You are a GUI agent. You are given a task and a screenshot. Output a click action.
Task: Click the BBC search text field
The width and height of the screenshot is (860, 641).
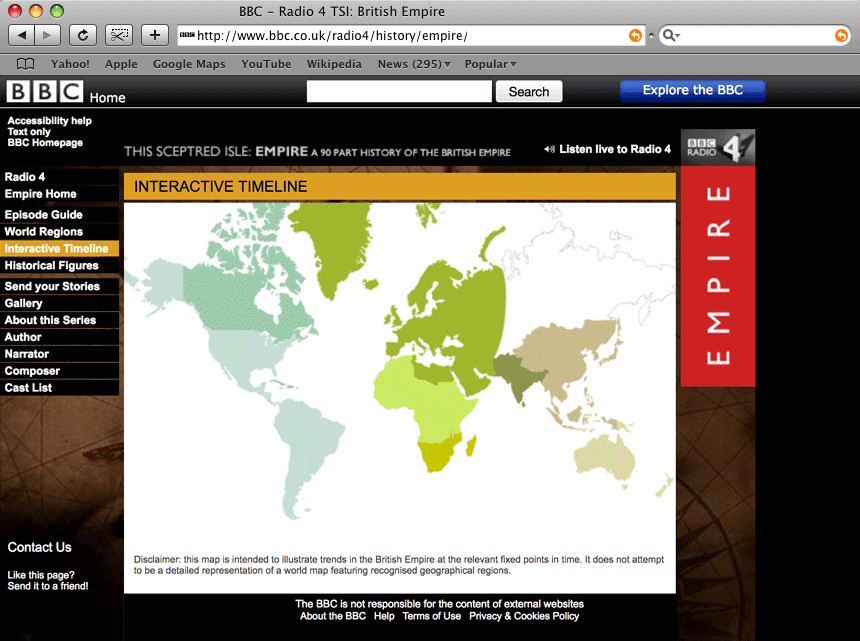(399, 92)
